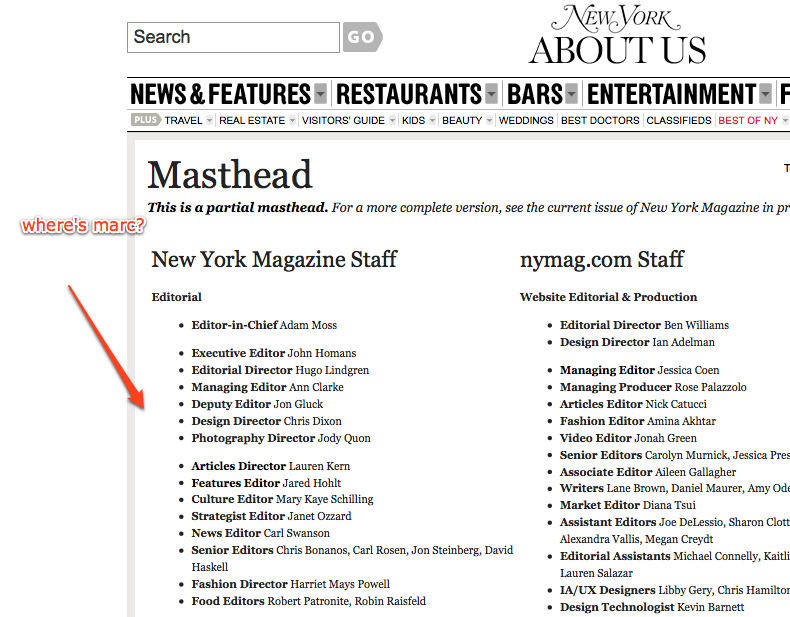
Task: Expand the Entertainment dropdown arrow
Action: coord(765,95)
